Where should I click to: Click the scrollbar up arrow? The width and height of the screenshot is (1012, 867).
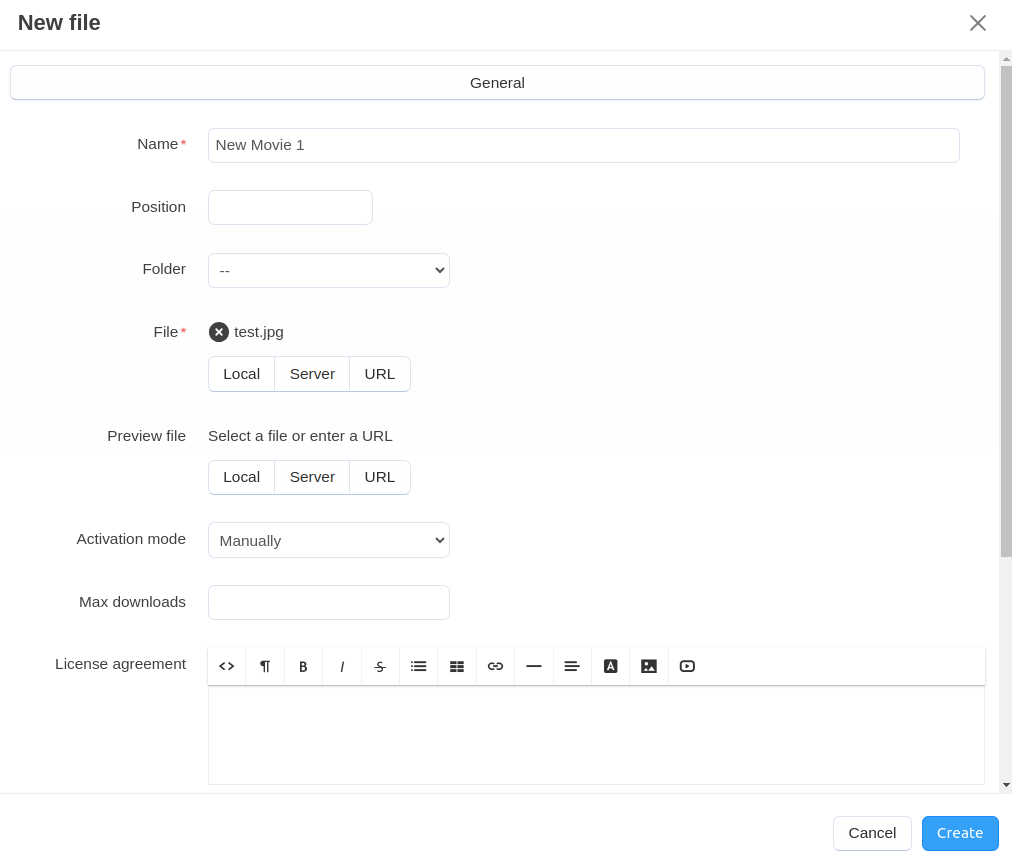click(x=1006, y=59)
